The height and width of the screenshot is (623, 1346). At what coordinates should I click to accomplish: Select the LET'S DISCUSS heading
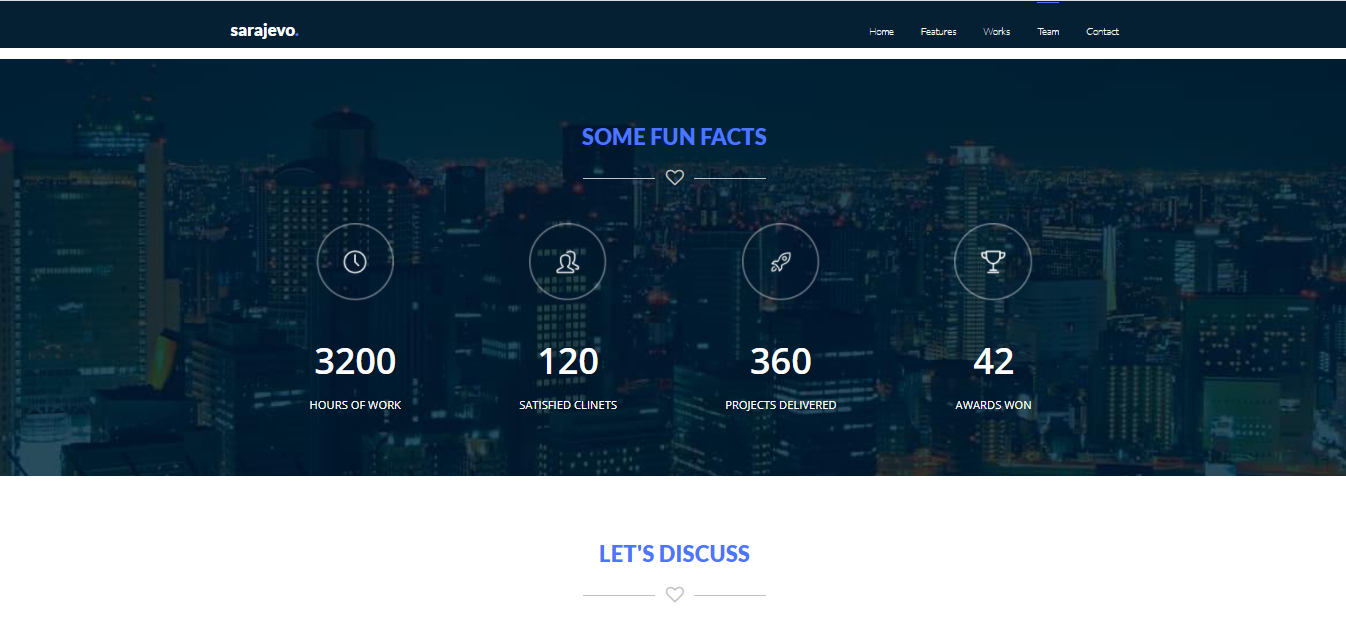pos(674,554)
